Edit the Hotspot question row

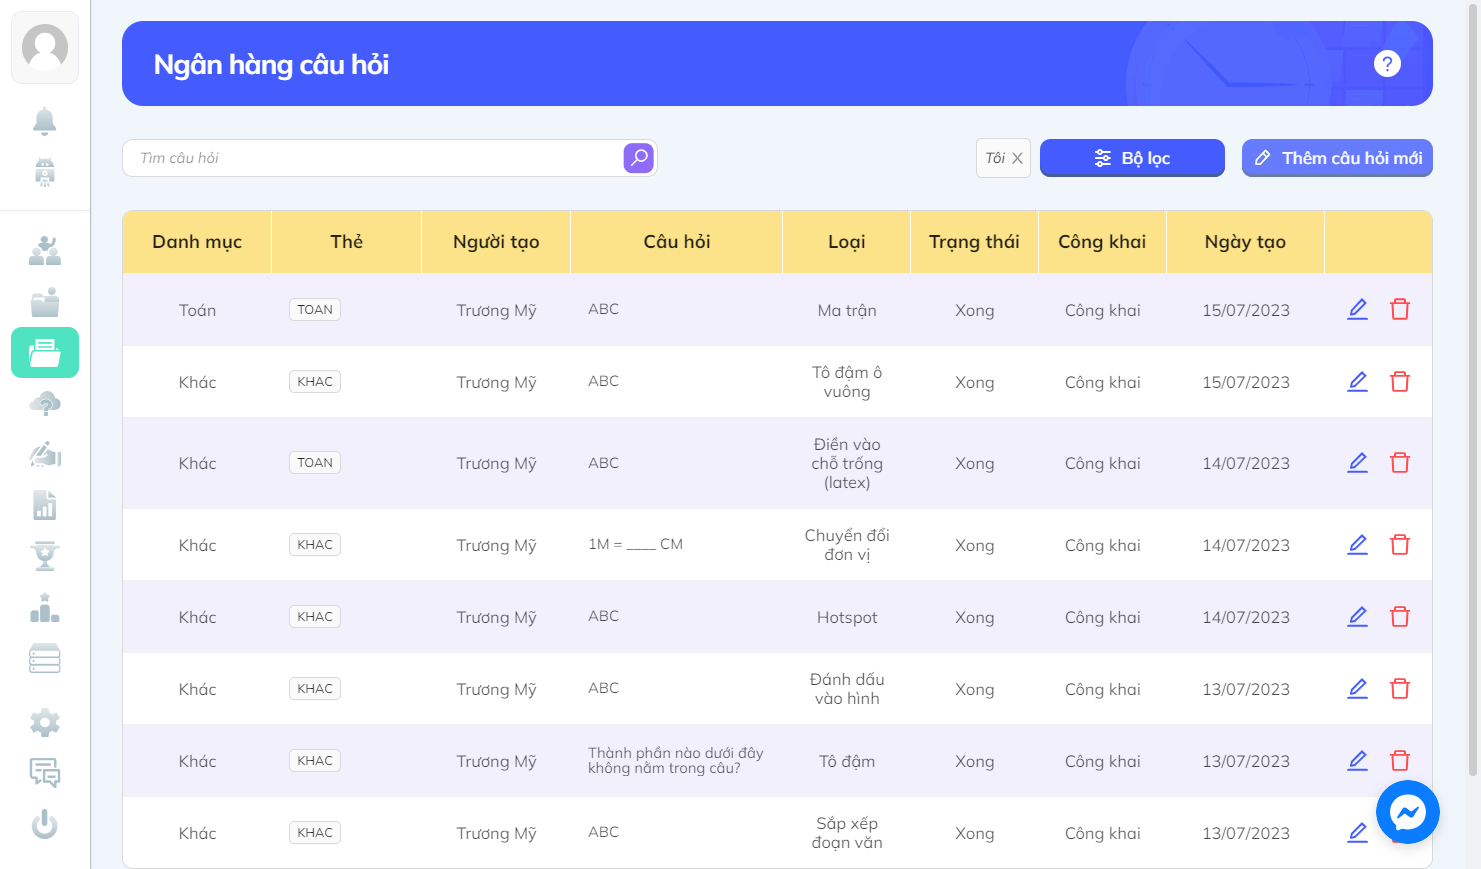tap(1357, 616)
